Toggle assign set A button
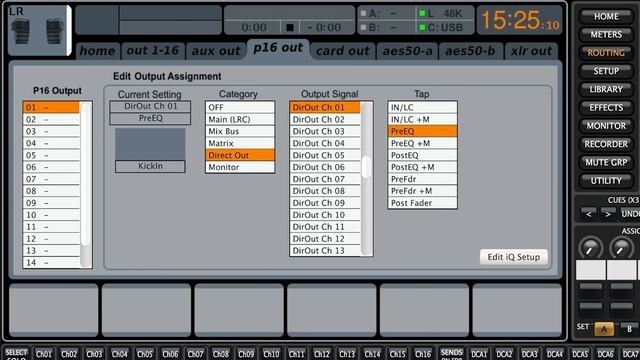This screenshot has height=360, width=640. tap(604, 329)
